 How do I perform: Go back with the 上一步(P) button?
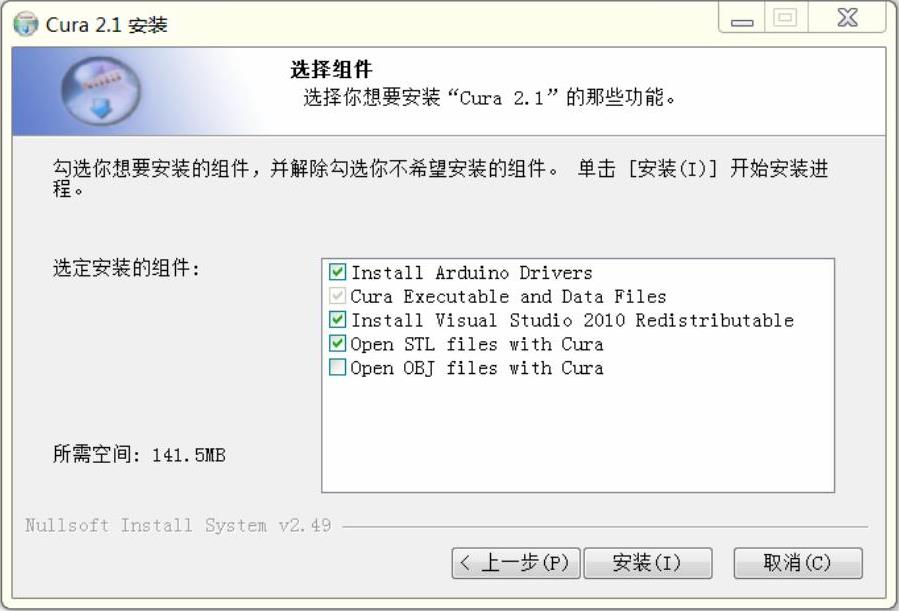[515, 563]
